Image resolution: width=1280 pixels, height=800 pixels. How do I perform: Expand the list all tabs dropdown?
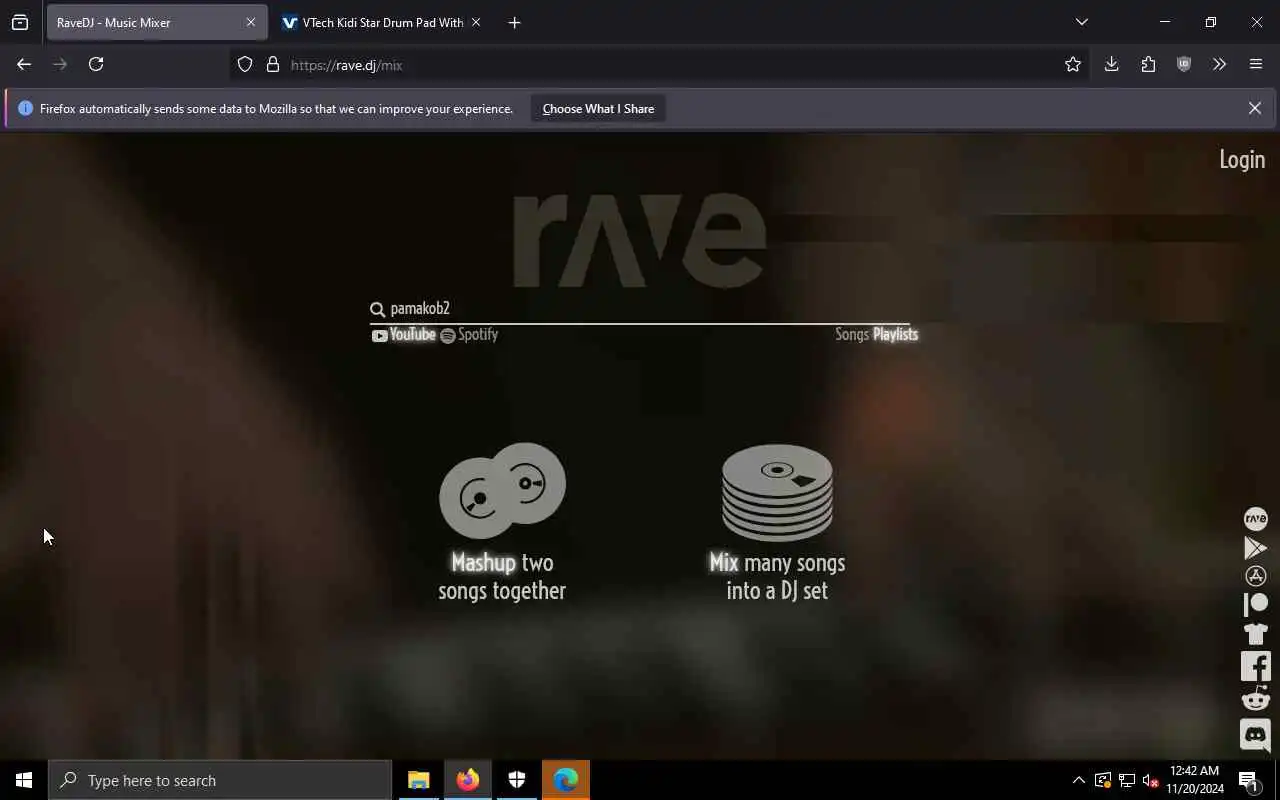(1081, 22)
